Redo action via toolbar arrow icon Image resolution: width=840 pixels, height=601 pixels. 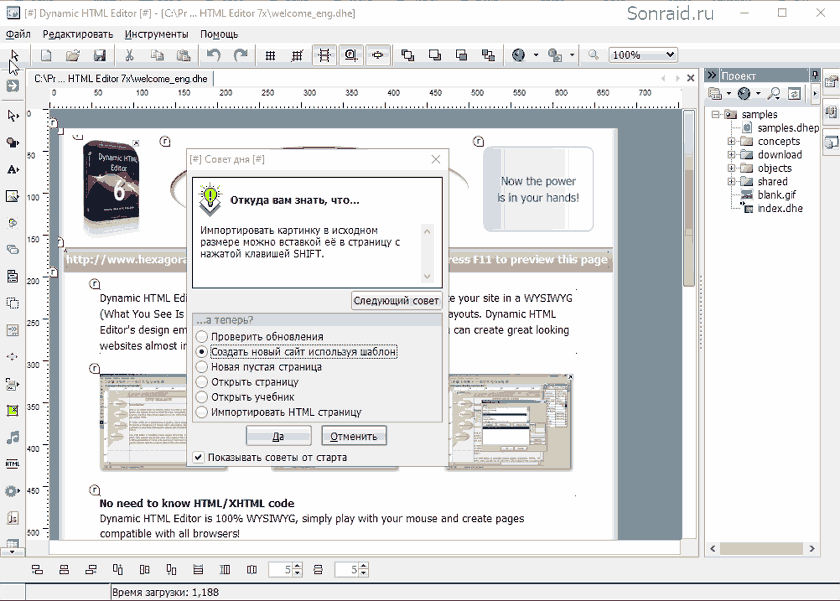pyautogui.click(x=241, y=55)
